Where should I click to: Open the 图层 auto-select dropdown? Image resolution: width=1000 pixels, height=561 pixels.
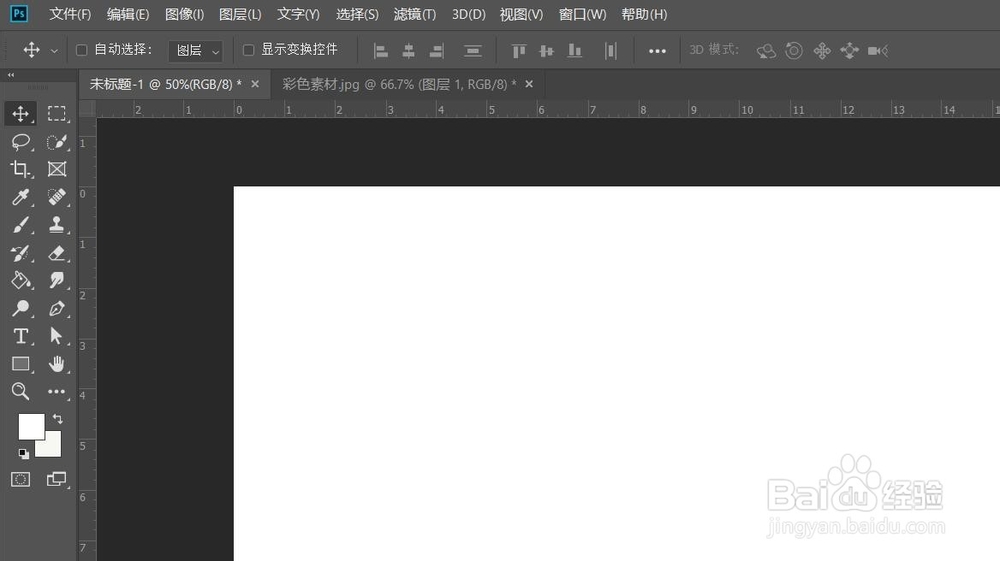pos(196,50)
